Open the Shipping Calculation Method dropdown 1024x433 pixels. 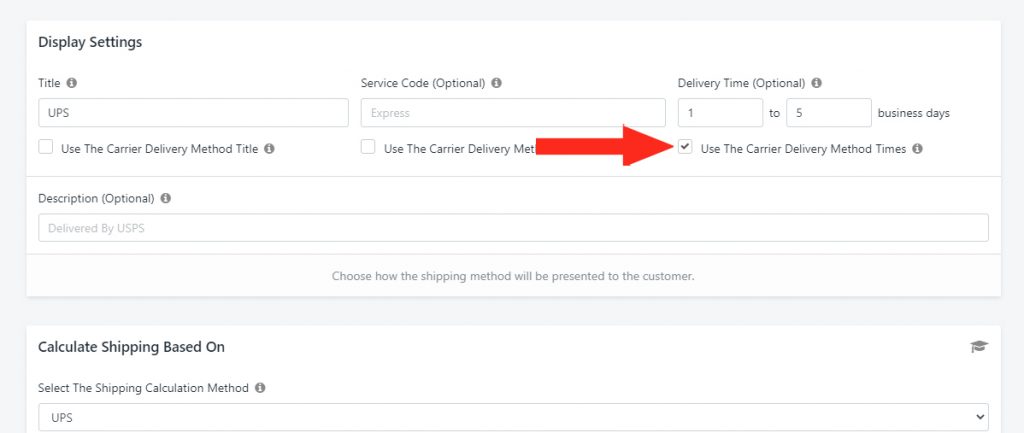click(513, 417)
